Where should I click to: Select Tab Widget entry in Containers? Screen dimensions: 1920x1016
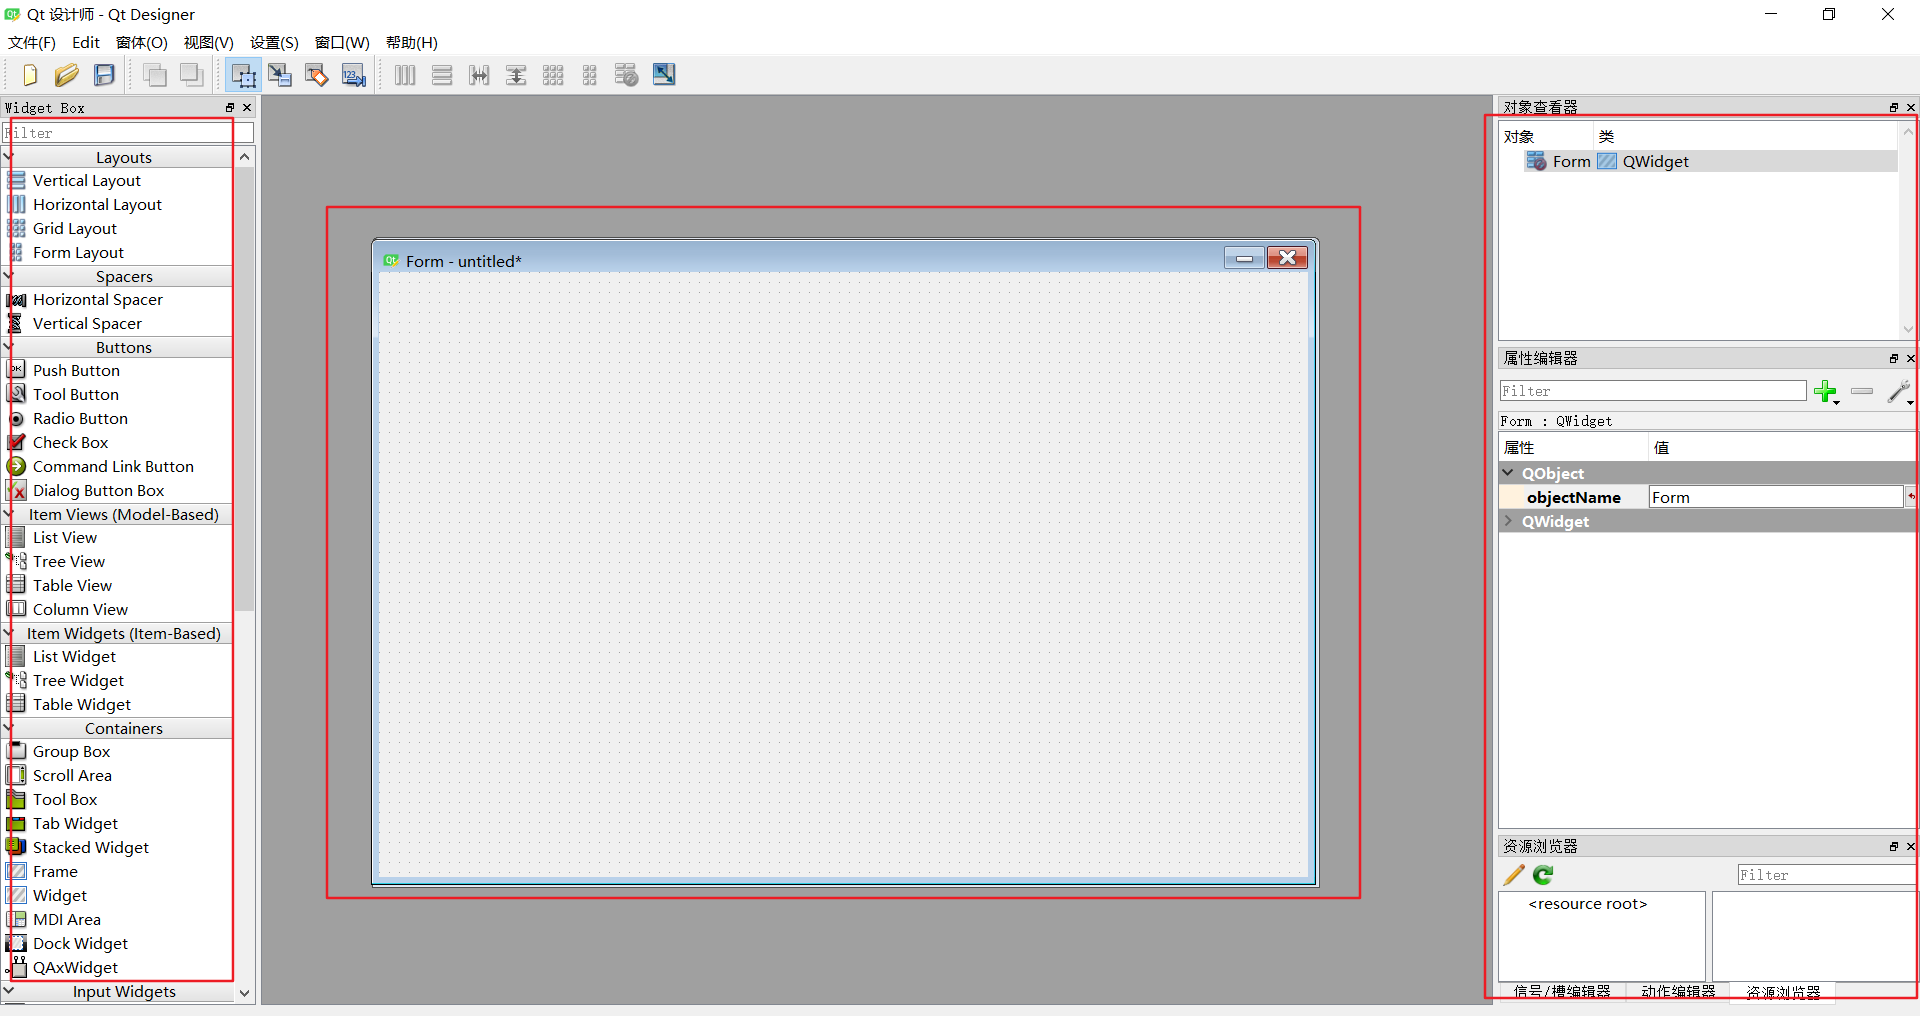coord(75,823)
